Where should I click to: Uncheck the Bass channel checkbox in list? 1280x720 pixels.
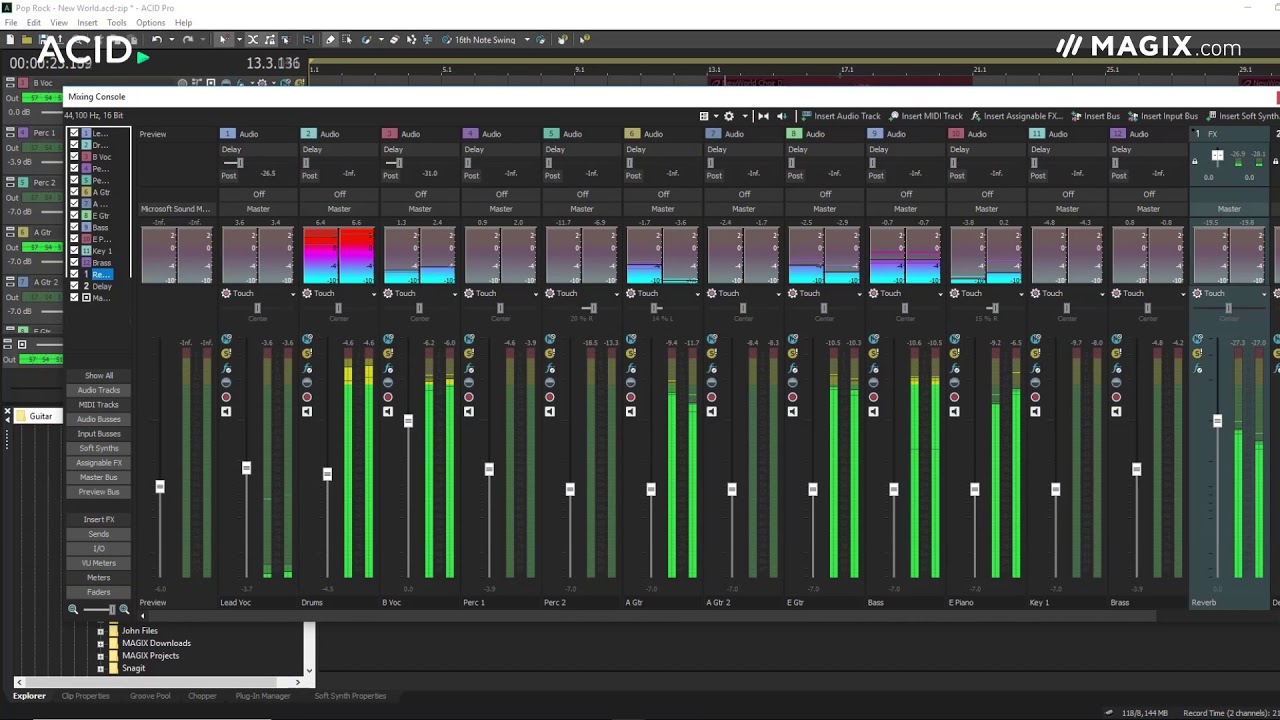74,227
